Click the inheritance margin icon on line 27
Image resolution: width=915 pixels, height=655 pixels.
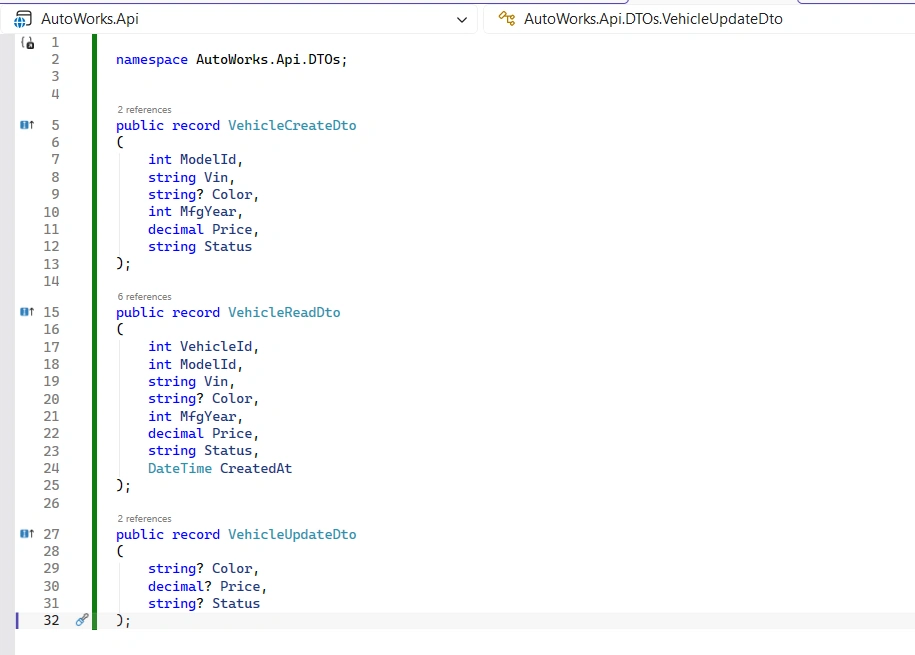pos(27,534)
